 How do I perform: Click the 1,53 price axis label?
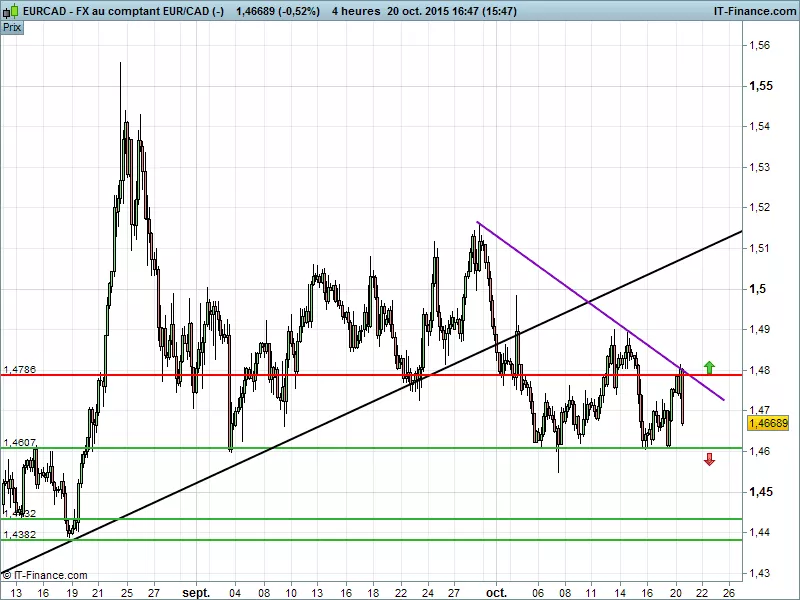coord(759,167)
